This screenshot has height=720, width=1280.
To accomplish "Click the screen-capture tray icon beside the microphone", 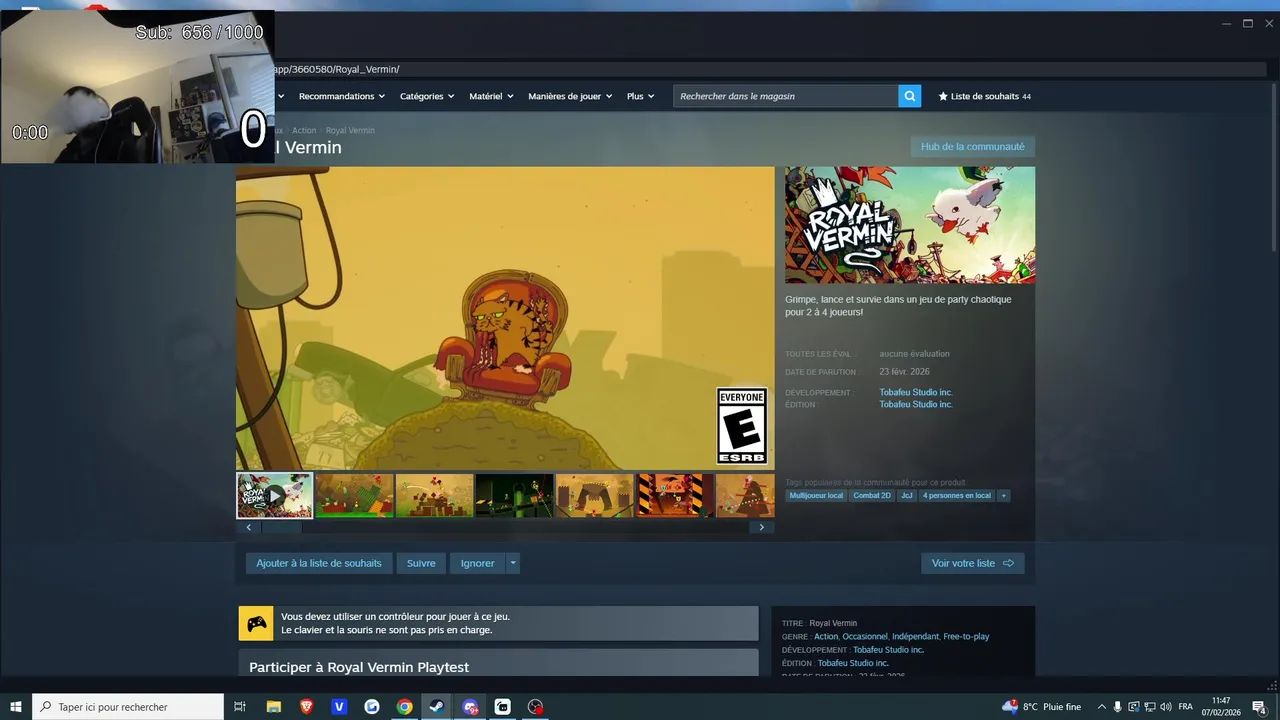I will click(x=1134, y=707).
